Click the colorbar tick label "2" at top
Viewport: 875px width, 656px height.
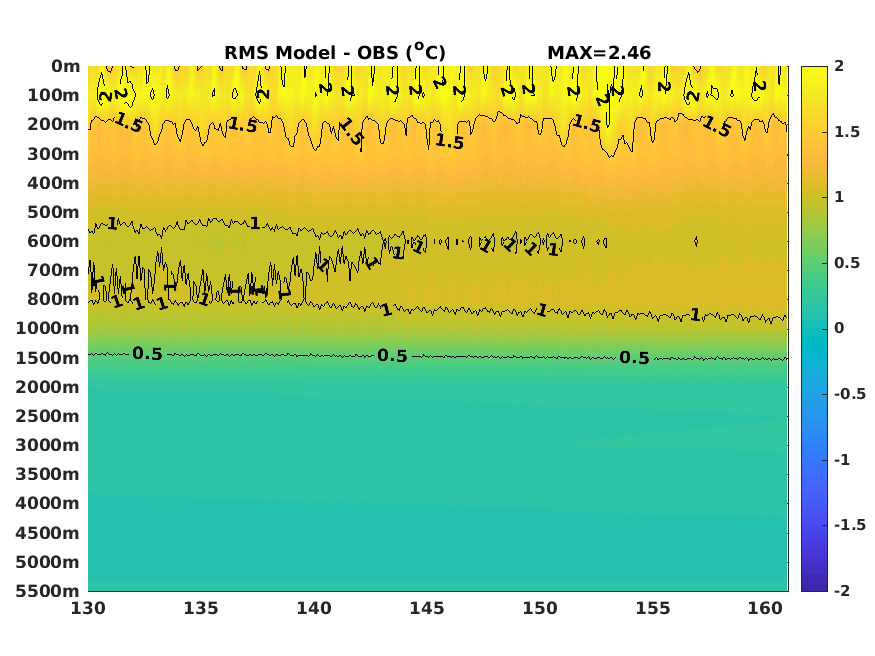(839, 66)
